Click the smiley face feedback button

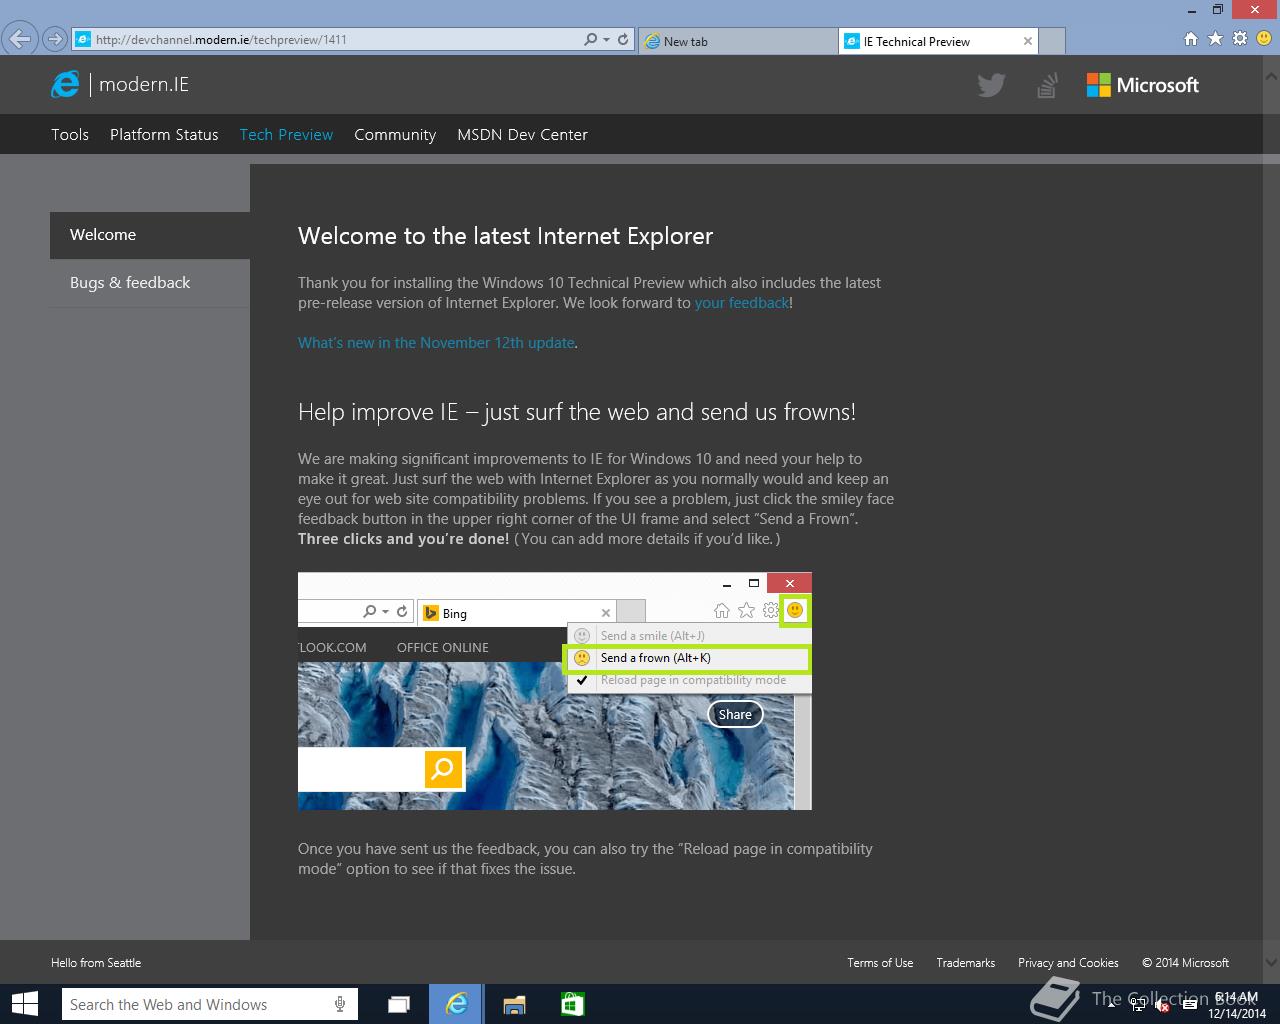pyautogui.click(x=1264, y=39)
